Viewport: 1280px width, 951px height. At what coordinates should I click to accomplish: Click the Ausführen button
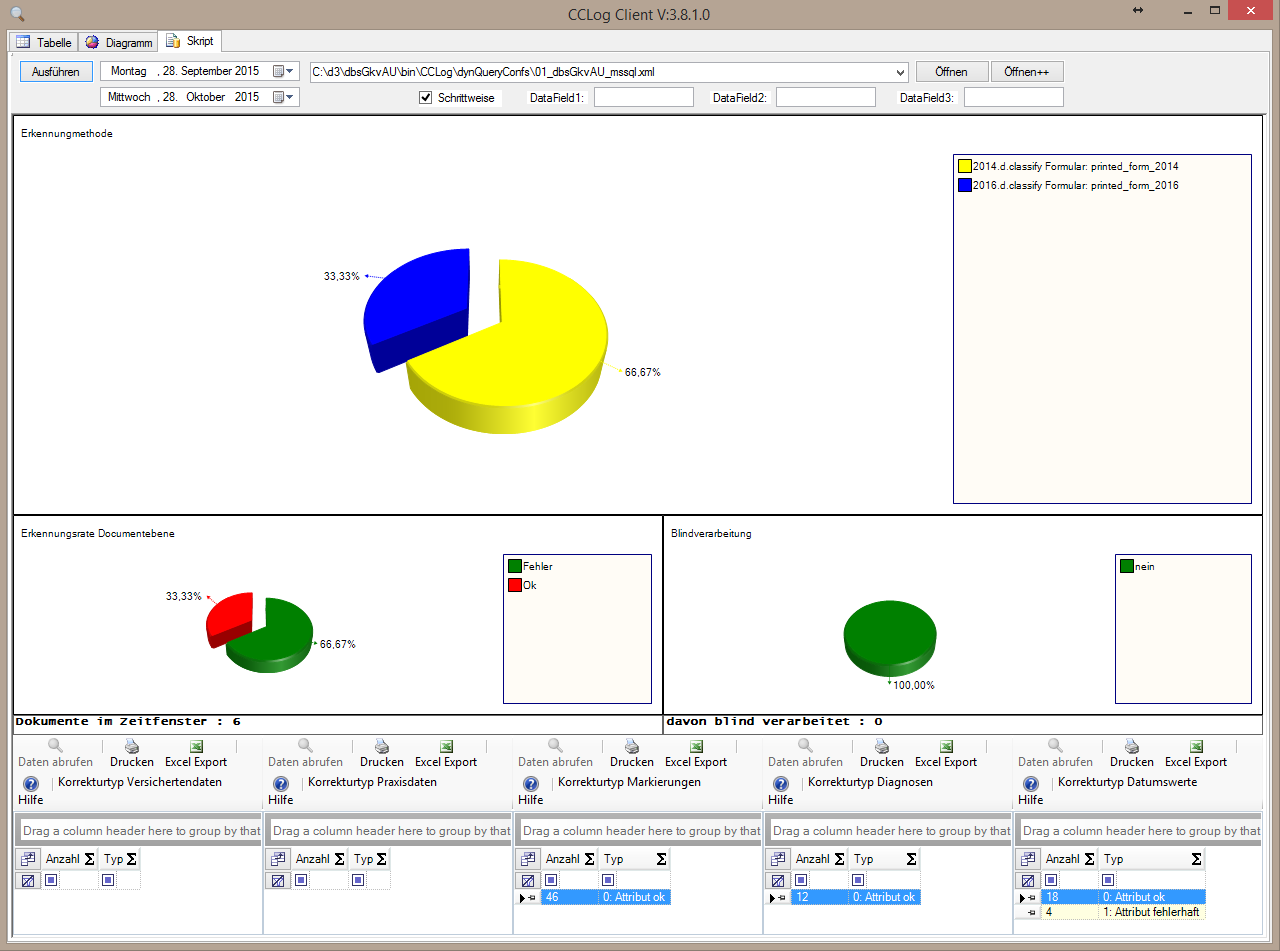(56, 72)
